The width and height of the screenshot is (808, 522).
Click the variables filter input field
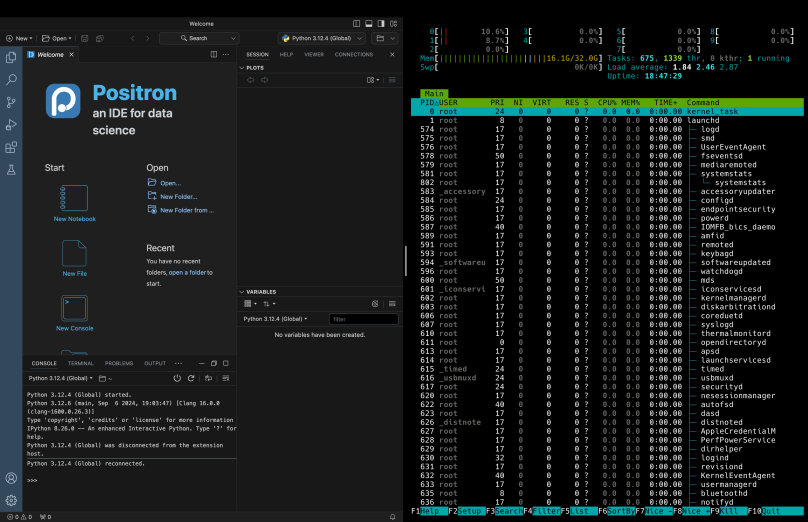tap(364, 319)
